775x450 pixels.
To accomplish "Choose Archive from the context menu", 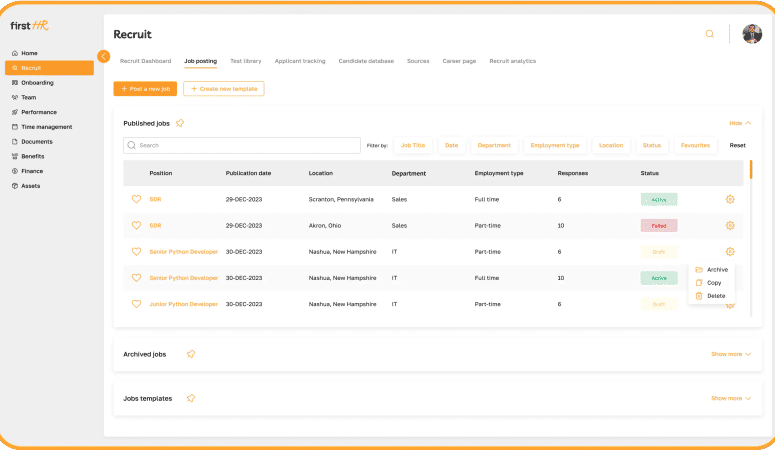I will pos(712,270).
